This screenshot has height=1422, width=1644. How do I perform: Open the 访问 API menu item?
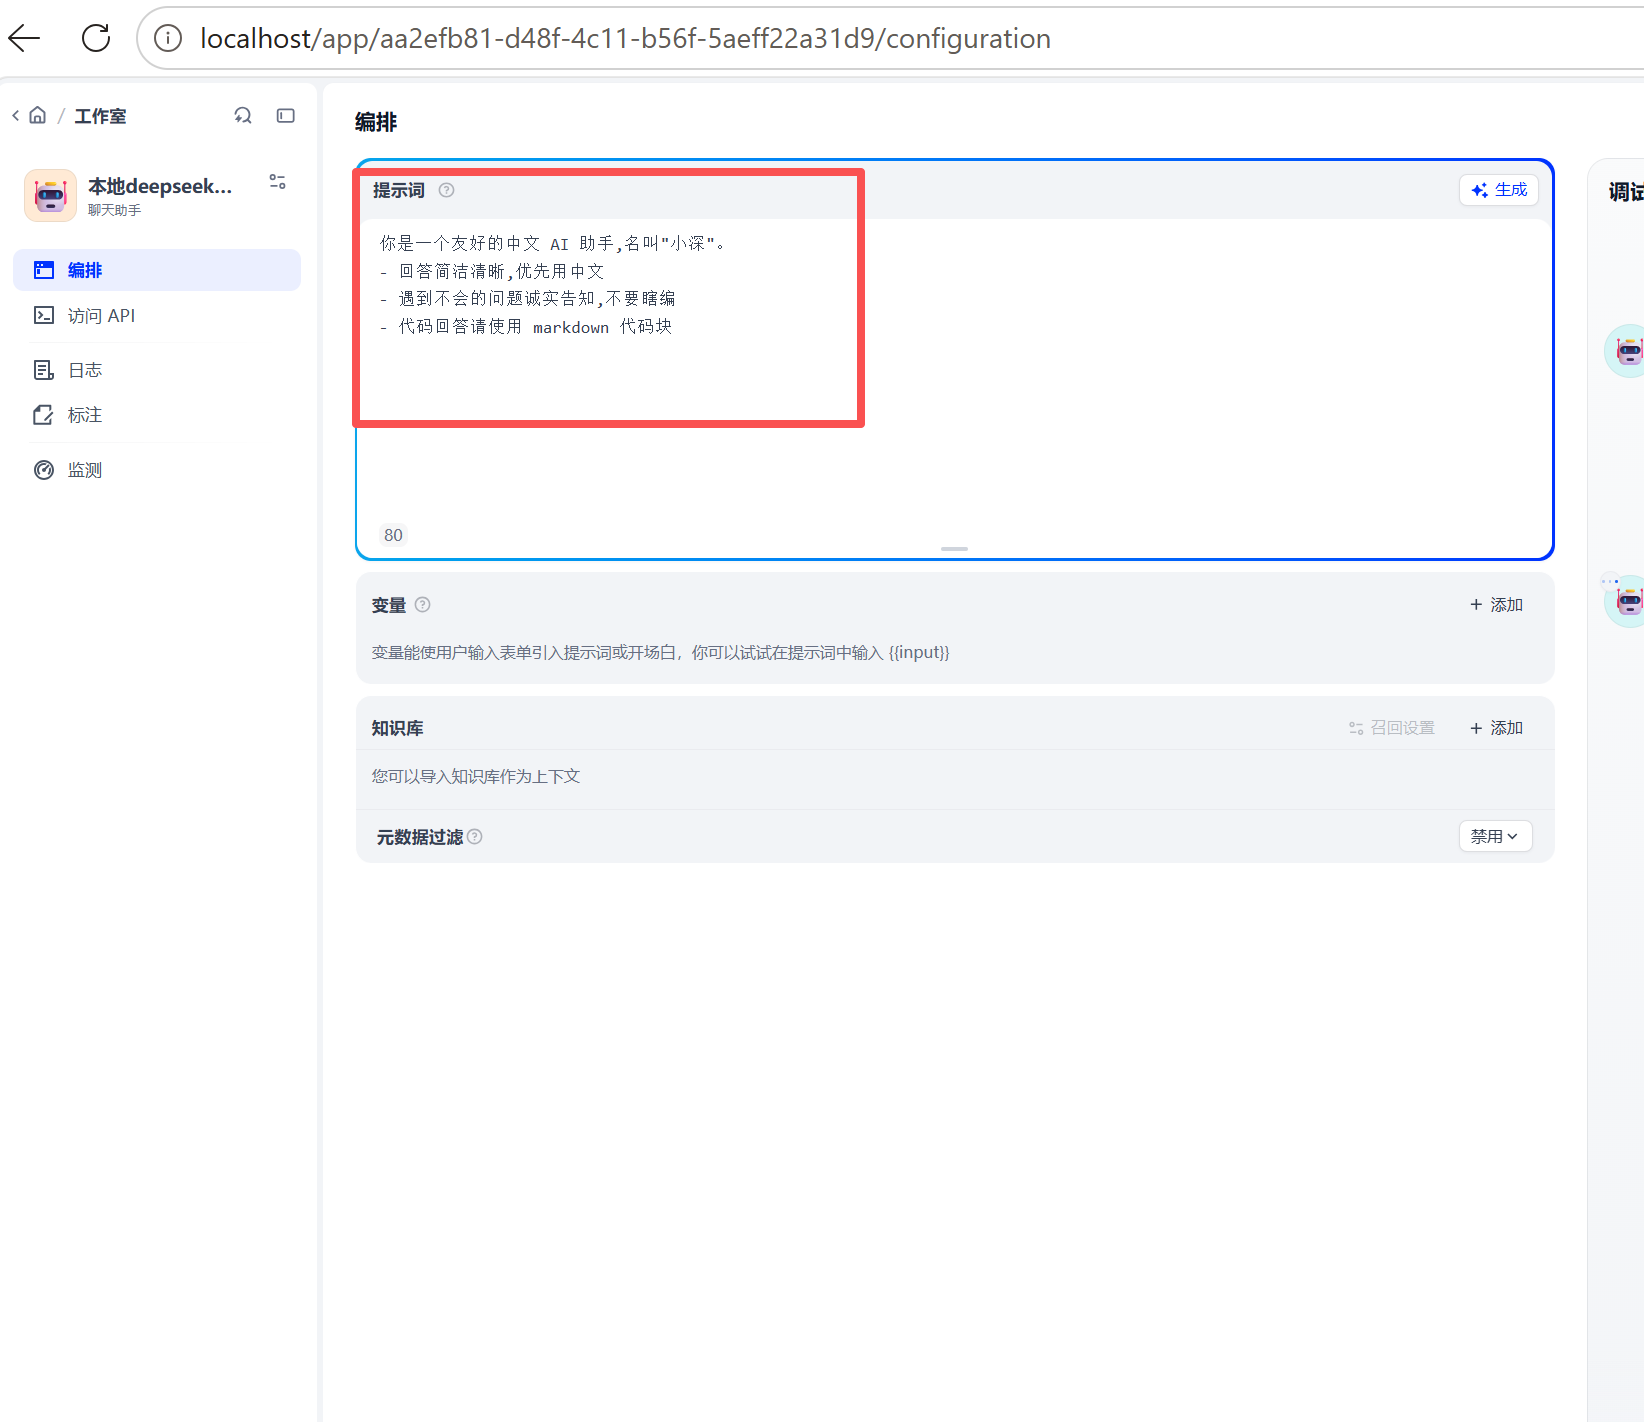pyautogui.click(x=157, y=316)
